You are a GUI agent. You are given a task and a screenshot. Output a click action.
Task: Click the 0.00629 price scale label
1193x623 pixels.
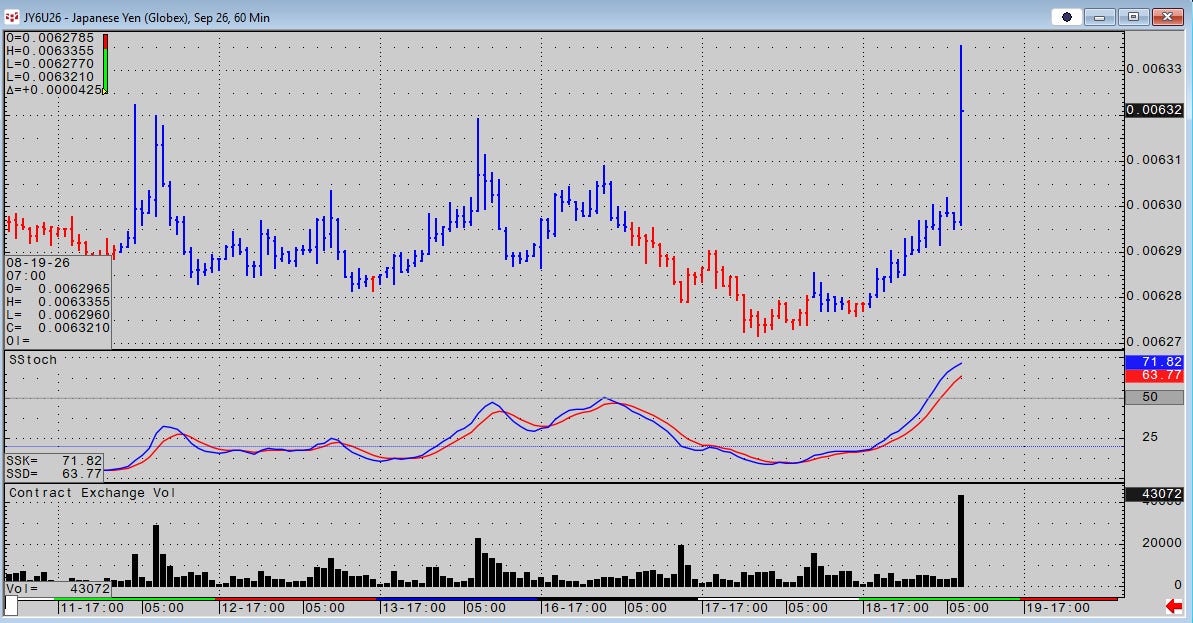pyautogui.click(x=1154, y=250)
